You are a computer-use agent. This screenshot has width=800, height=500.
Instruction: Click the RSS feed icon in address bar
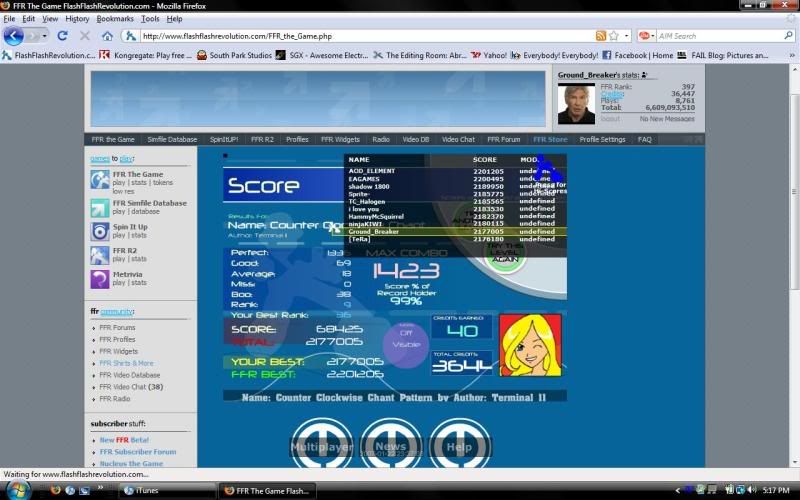tap(600, 36)
